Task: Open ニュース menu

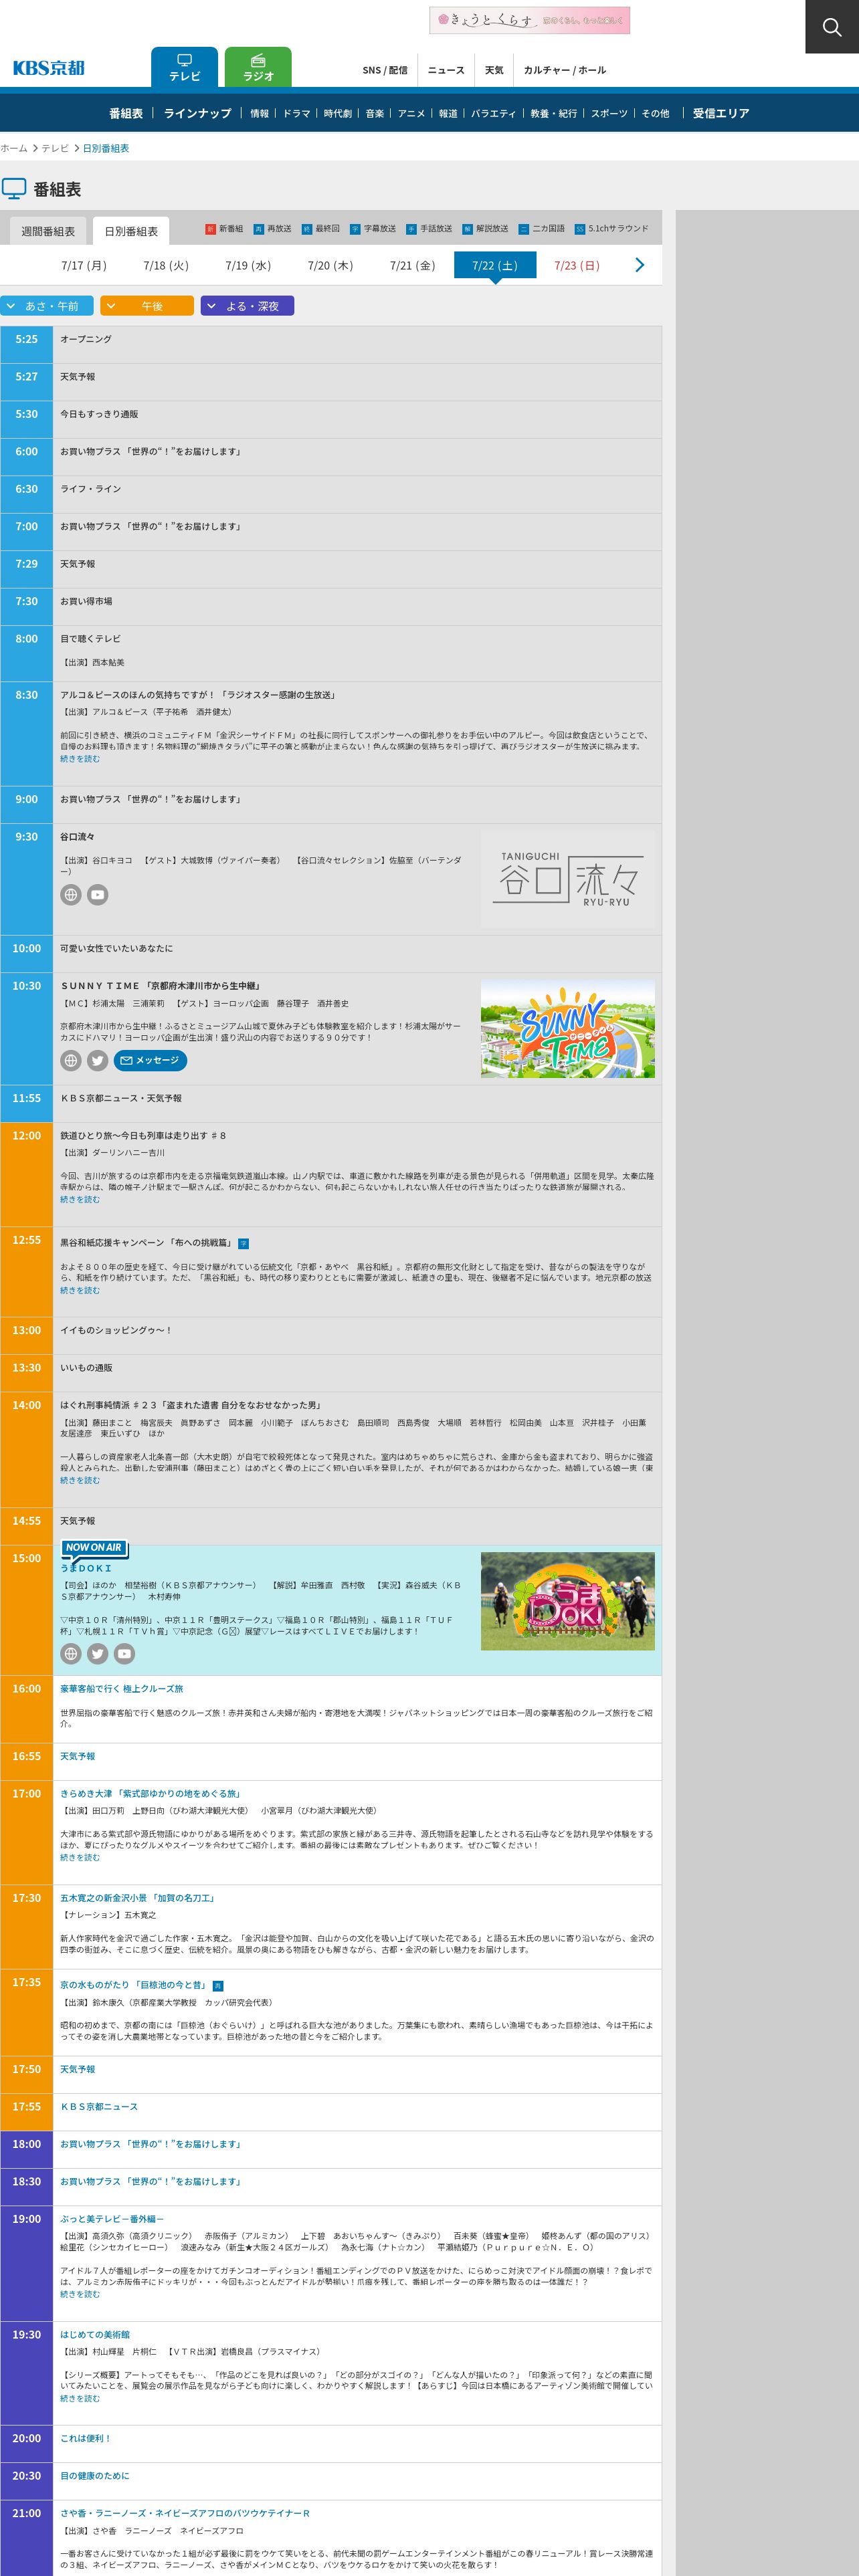Action: [x=446, y=70]
